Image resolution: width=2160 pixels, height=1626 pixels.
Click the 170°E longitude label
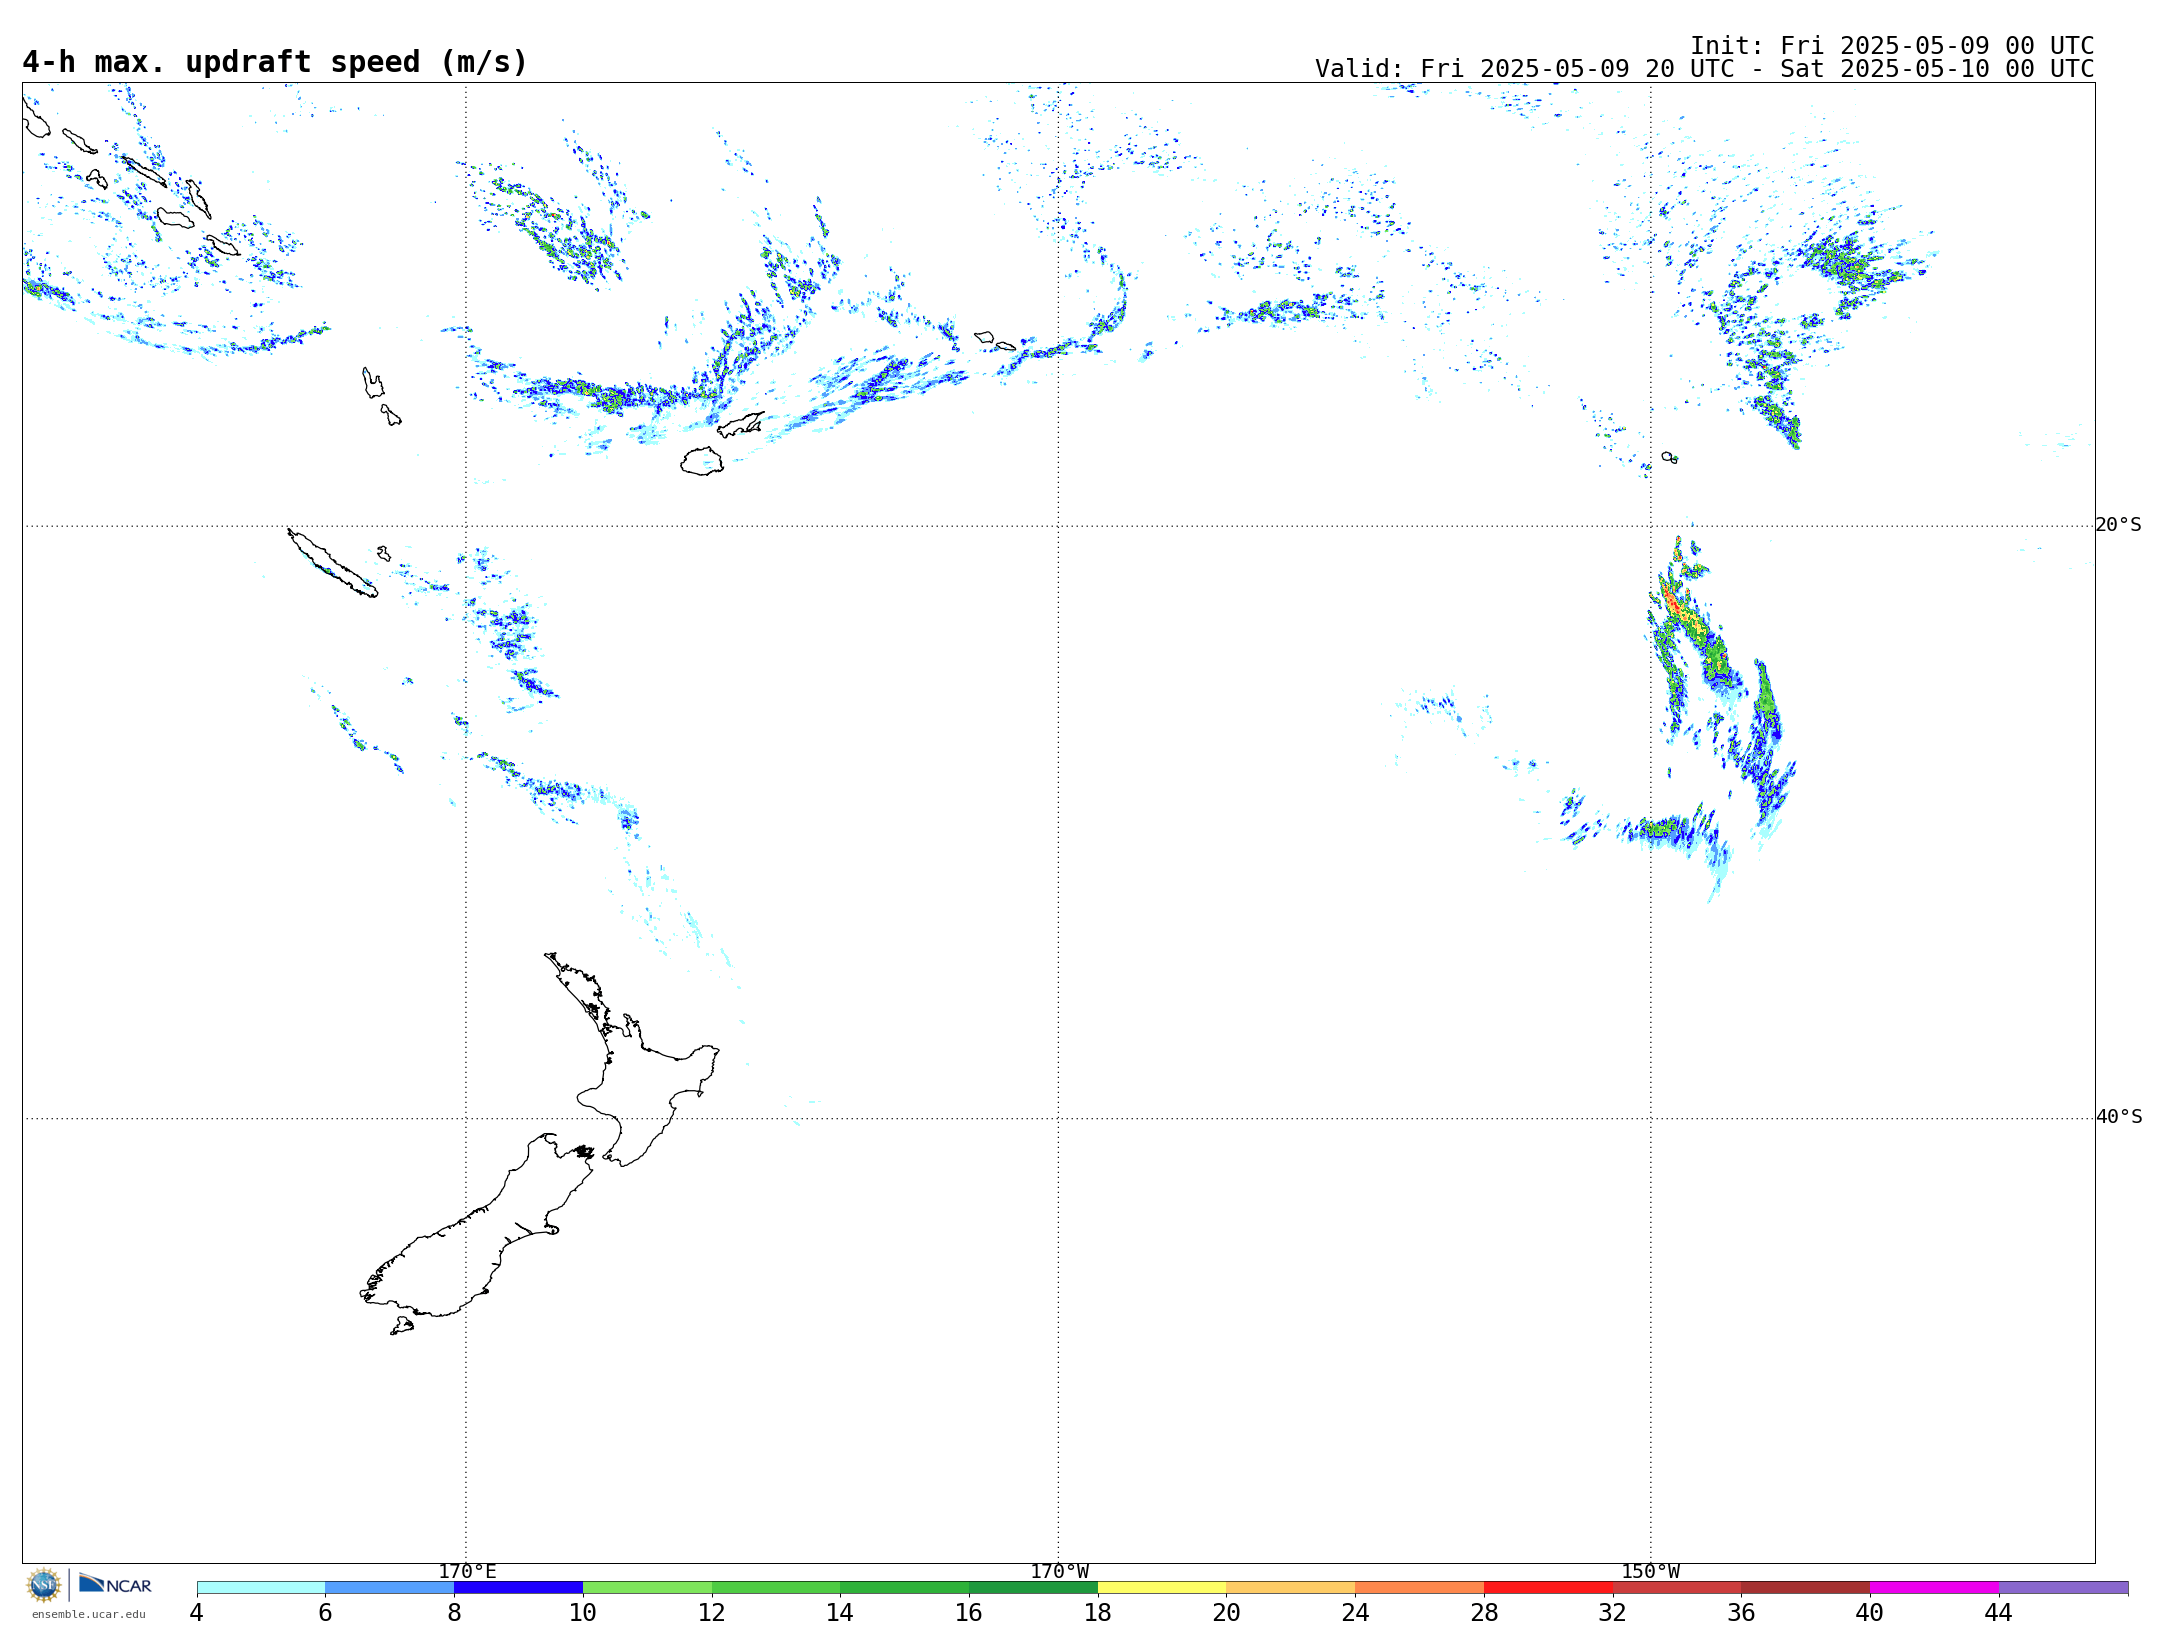coord(467,1572)
